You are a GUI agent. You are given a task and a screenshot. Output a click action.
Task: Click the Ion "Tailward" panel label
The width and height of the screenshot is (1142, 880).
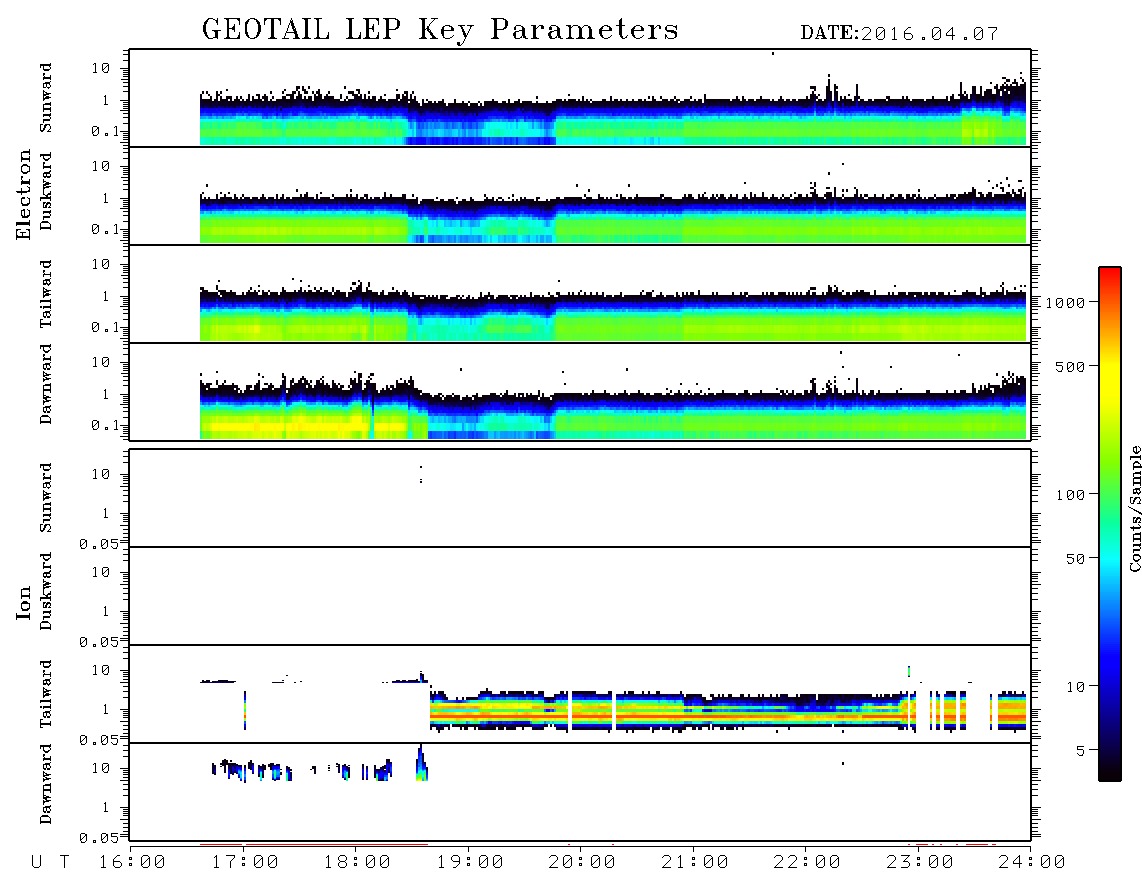pos(46,694)
